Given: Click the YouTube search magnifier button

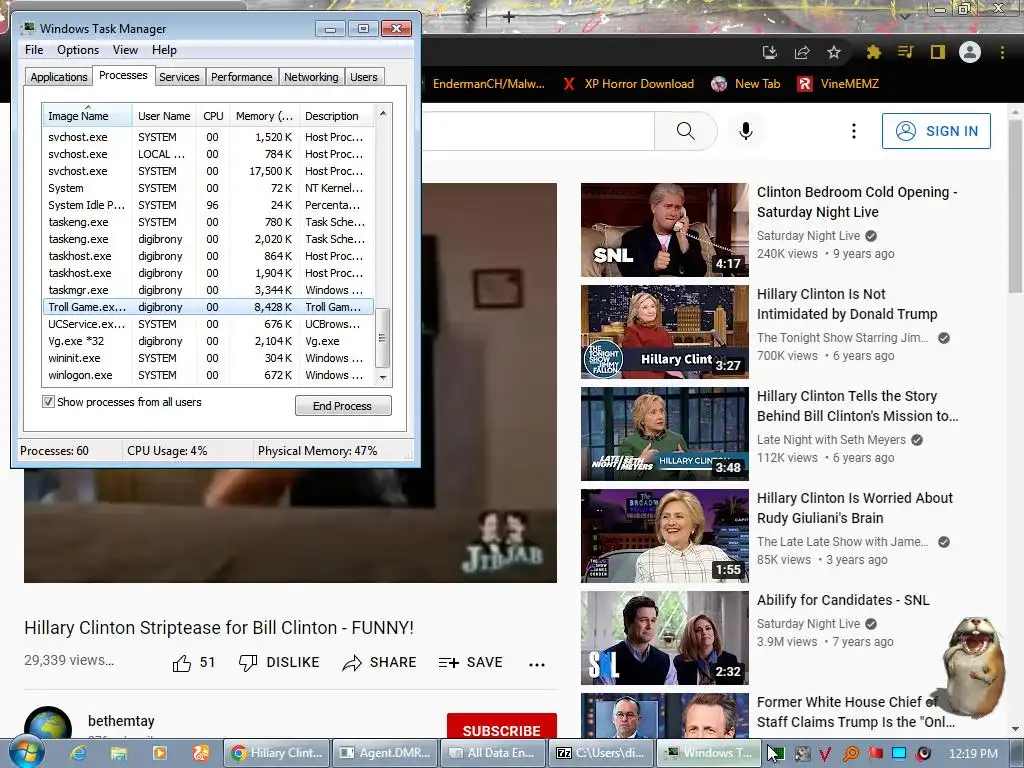Looking at the screenshot, I should [x=686, y=131].
